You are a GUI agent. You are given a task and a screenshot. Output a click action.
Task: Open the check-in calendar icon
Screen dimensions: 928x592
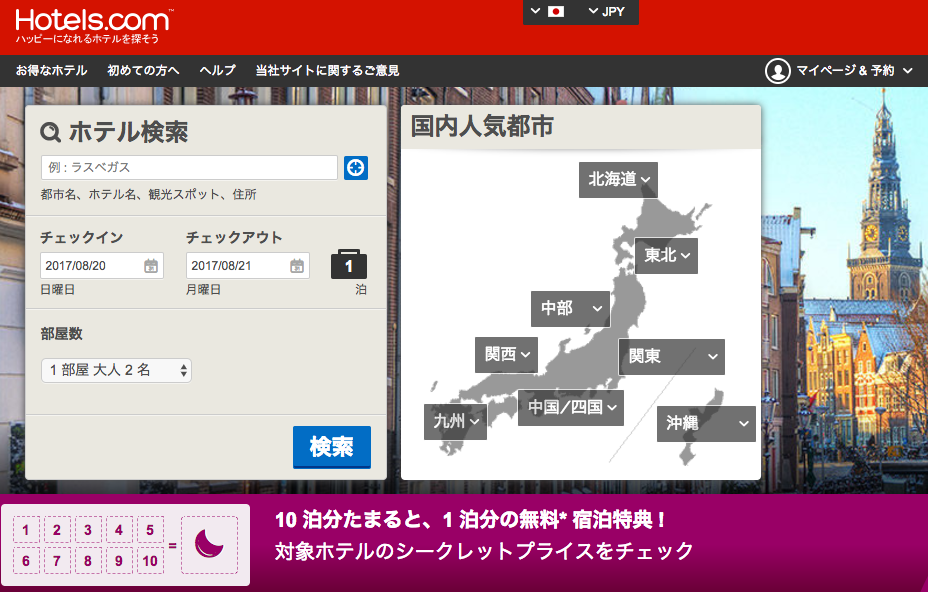pos(152,266)
